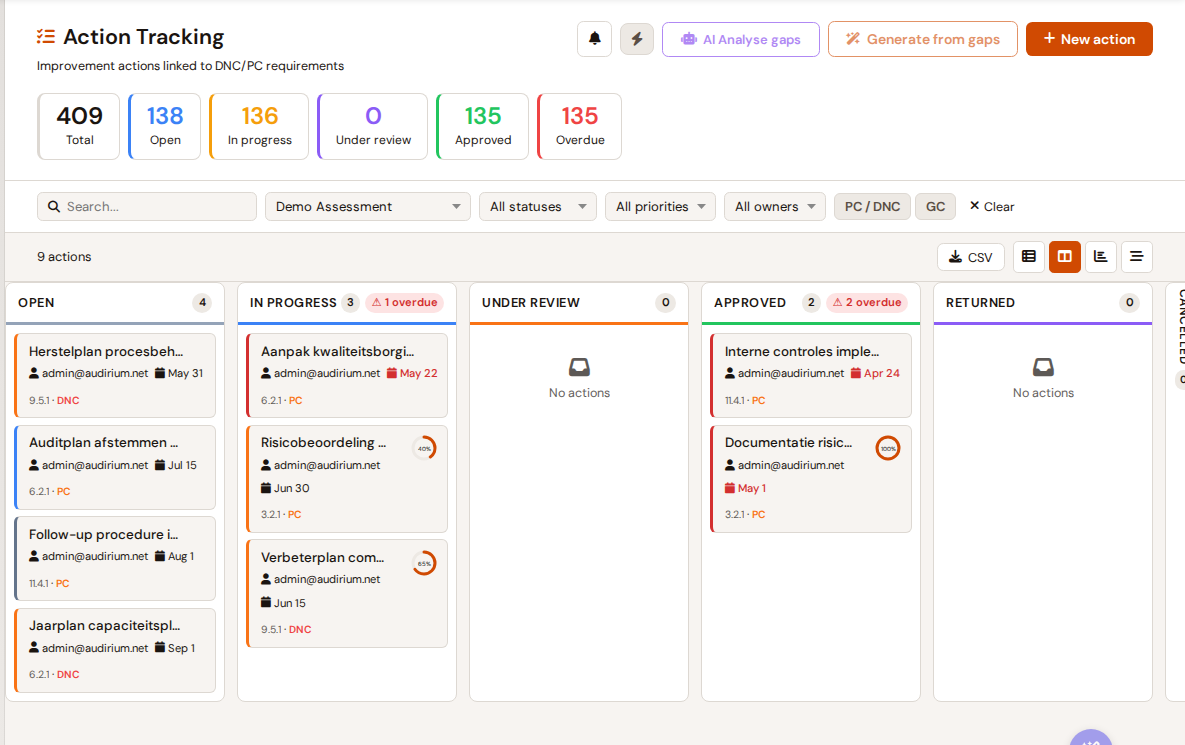1185x745 pixels.
Task: Click the 40% progress ring on Risicobeoordeling
Action: coord(425,448)
